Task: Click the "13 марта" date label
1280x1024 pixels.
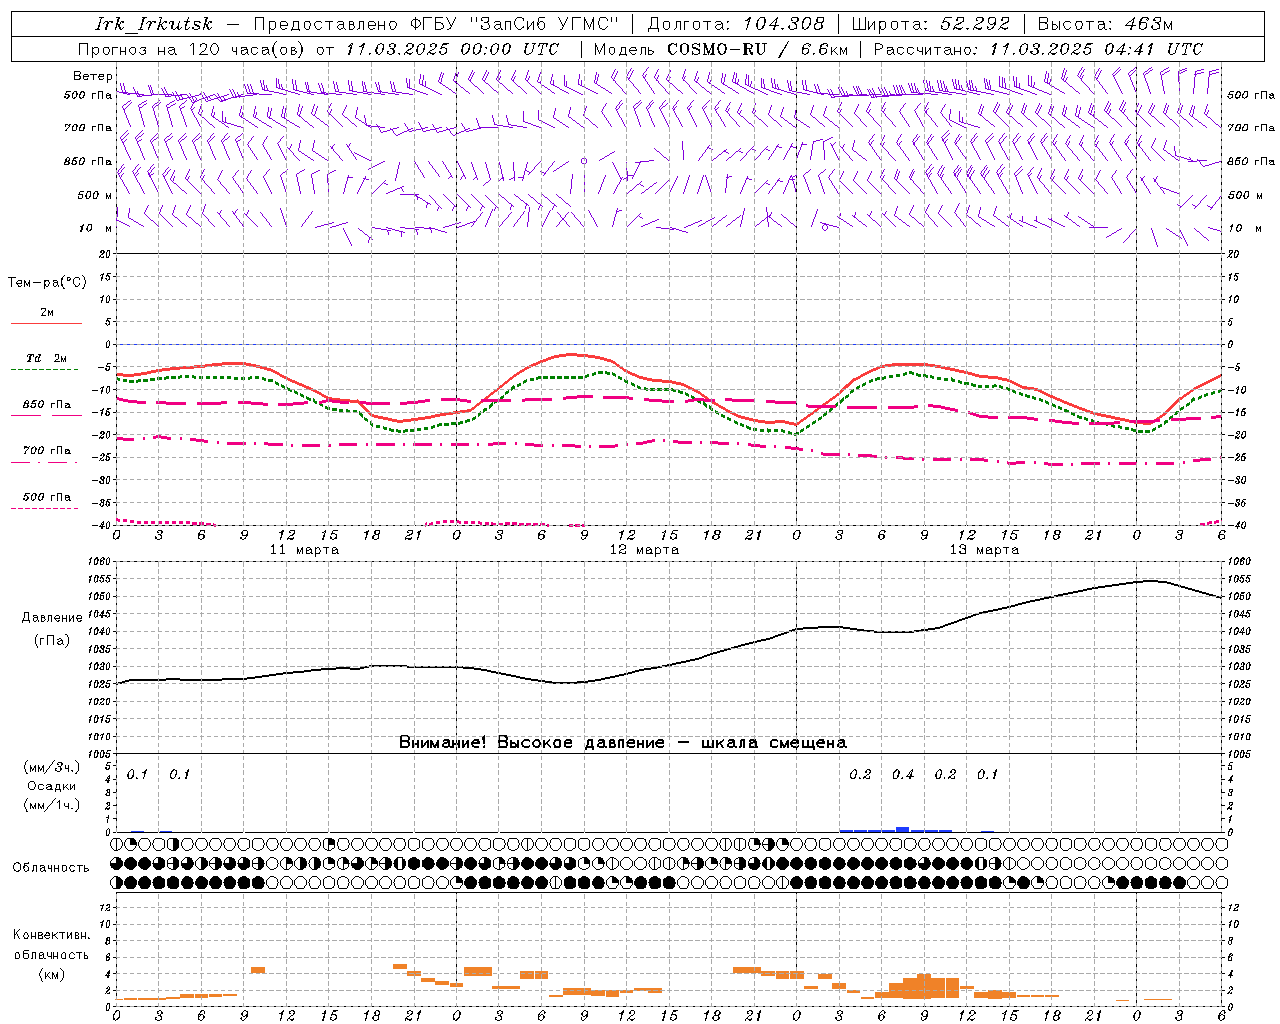Action: point(984,549)
